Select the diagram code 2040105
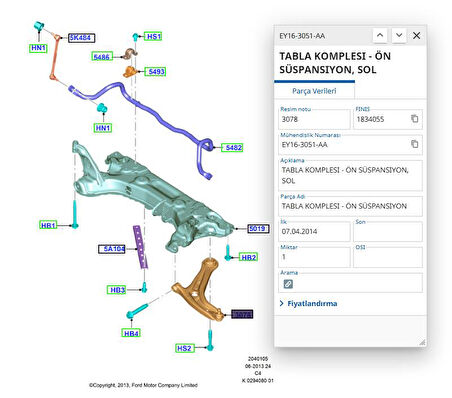452x398 pixels. tap(258, 359)
